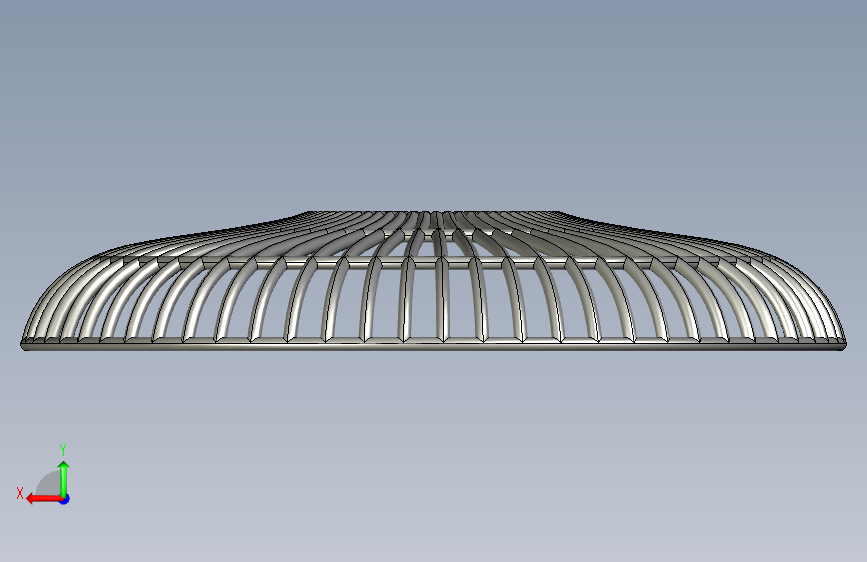This screenshot has height=562, width=867.
Task: Click the blue Z axis dot of the triad
Action: click(65, 499)
